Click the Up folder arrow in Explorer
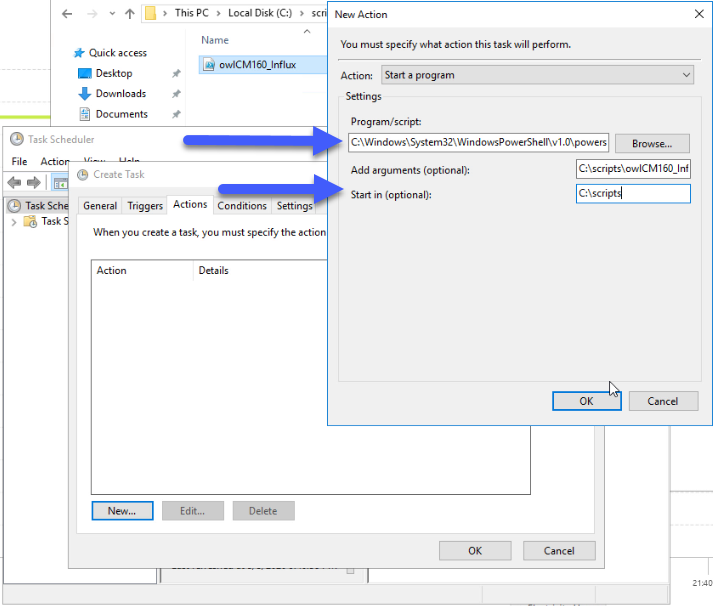 130,14
